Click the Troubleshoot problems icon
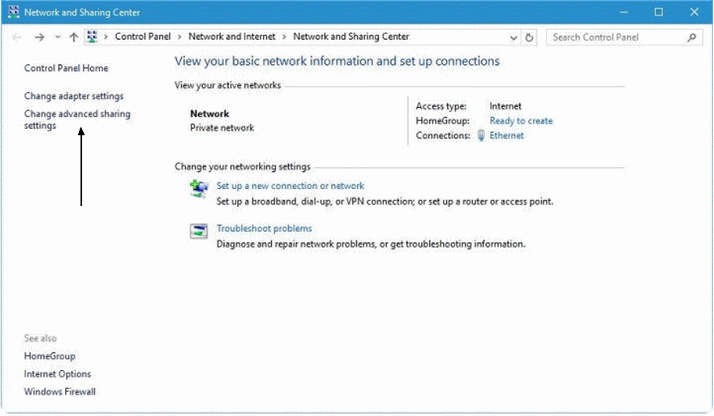This screenshot has height=416, width=714. pyautogui.click(x=199, y=231)
